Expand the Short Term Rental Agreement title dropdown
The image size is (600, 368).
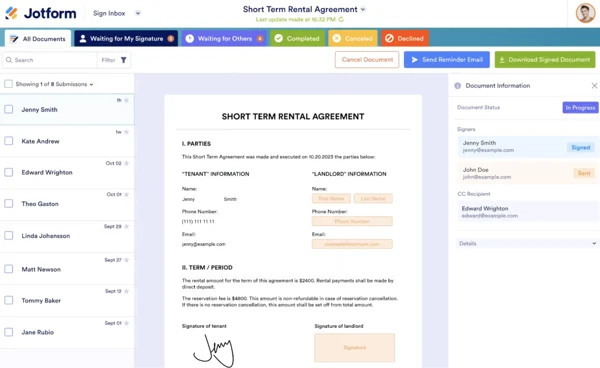363,9
